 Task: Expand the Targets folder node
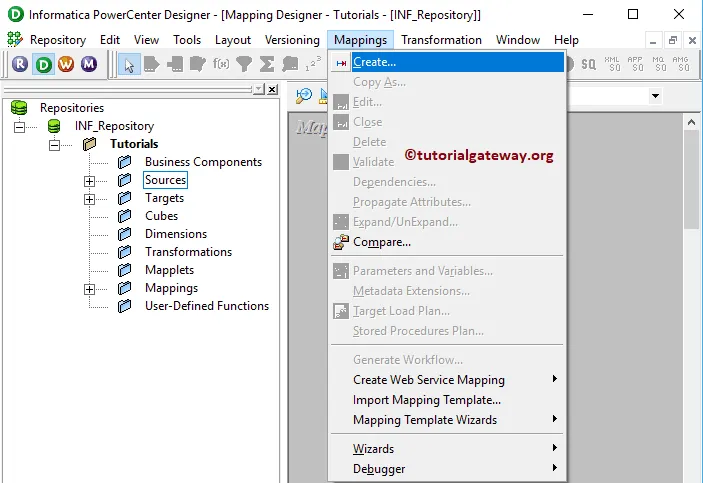[x=89, y=199]
